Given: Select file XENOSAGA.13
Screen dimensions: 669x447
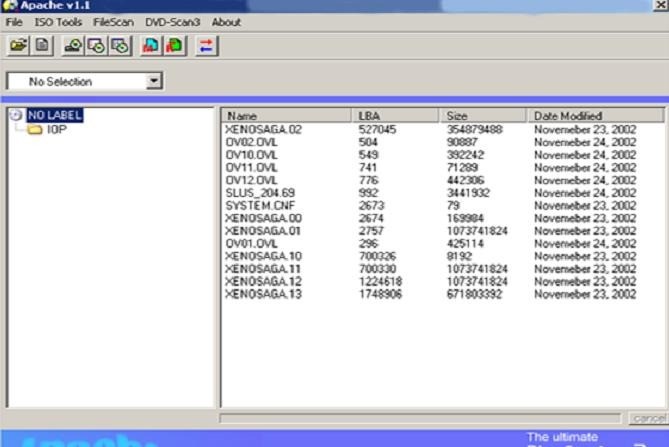Looking at the screenshot, I should pos(263,294).
